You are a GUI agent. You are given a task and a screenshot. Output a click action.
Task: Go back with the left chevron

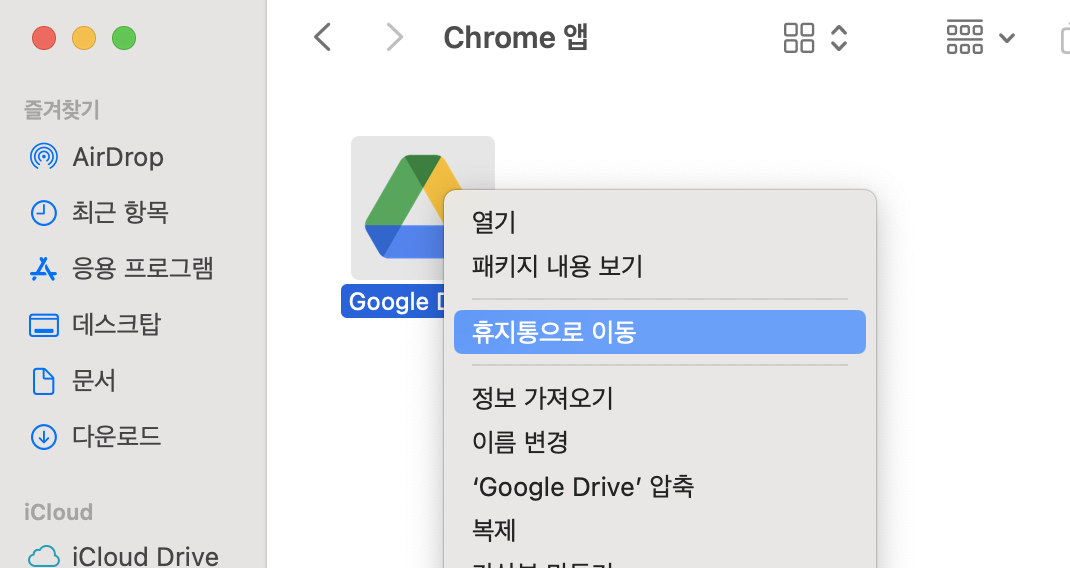322,37
